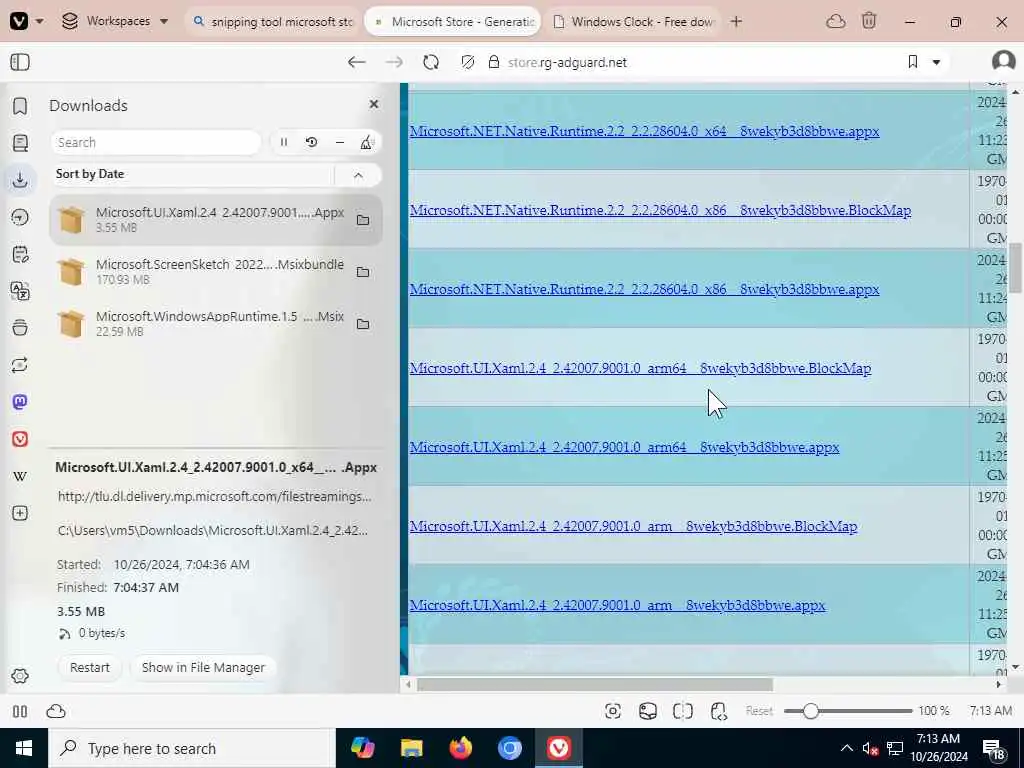Viewport: 1024px width, 768px height.
Task: Open the sessions arrows panel icon
Action: pyautogui.click(x=20, y=365)
